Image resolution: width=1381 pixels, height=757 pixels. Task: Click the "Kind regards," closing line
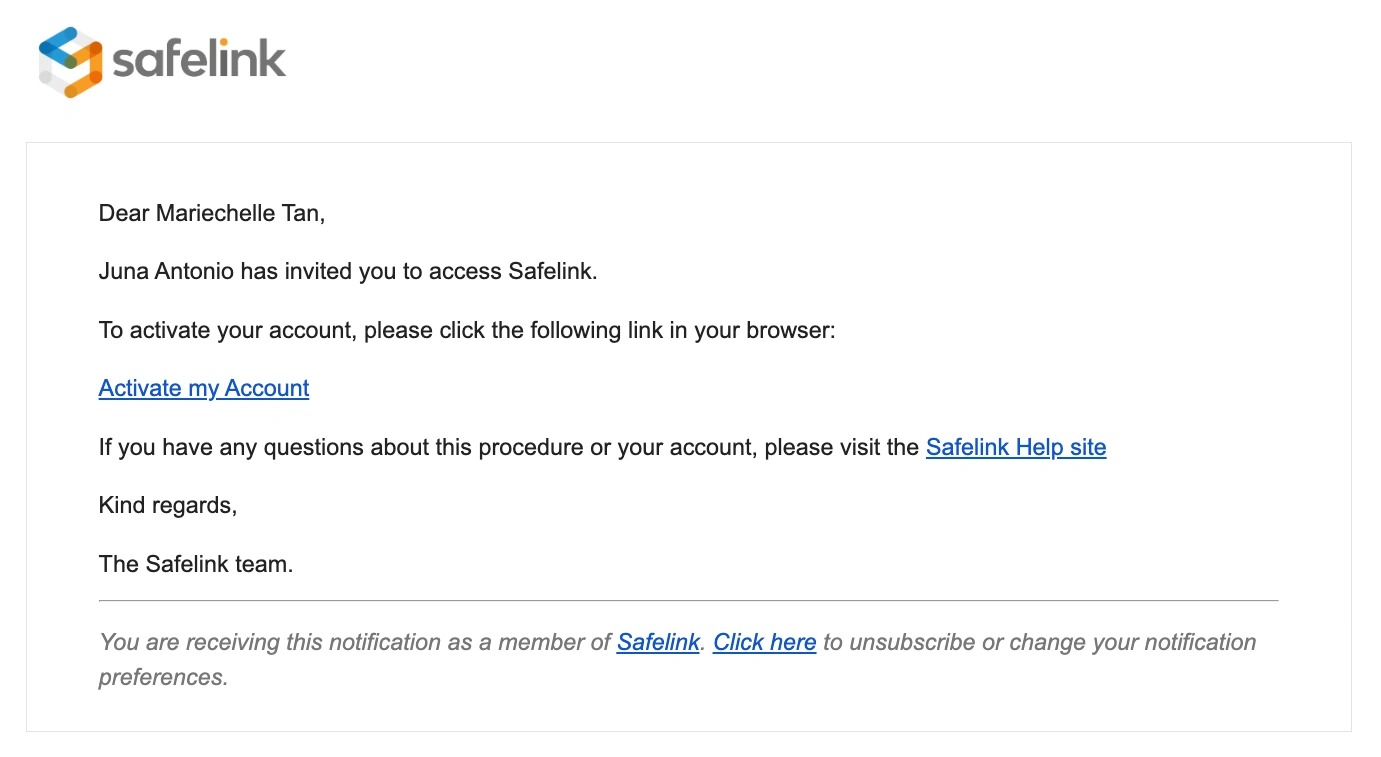pos(168,505)
